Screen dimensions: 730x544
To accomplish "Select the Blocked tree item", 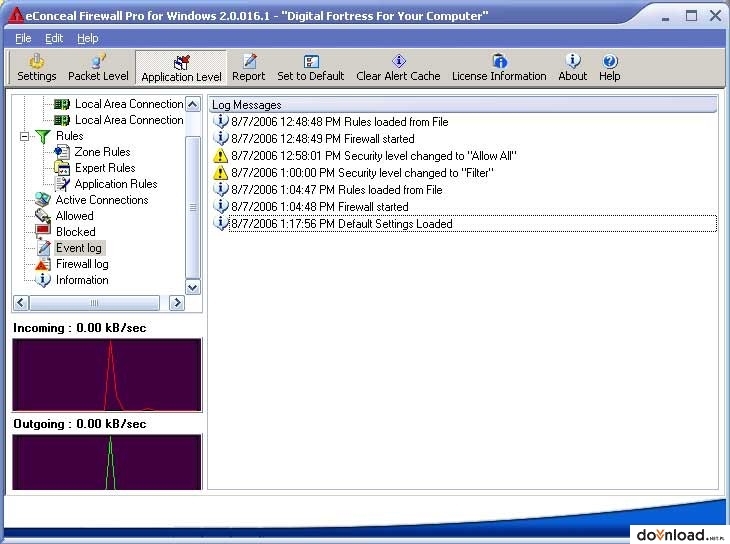I will (x=75, y=231).
